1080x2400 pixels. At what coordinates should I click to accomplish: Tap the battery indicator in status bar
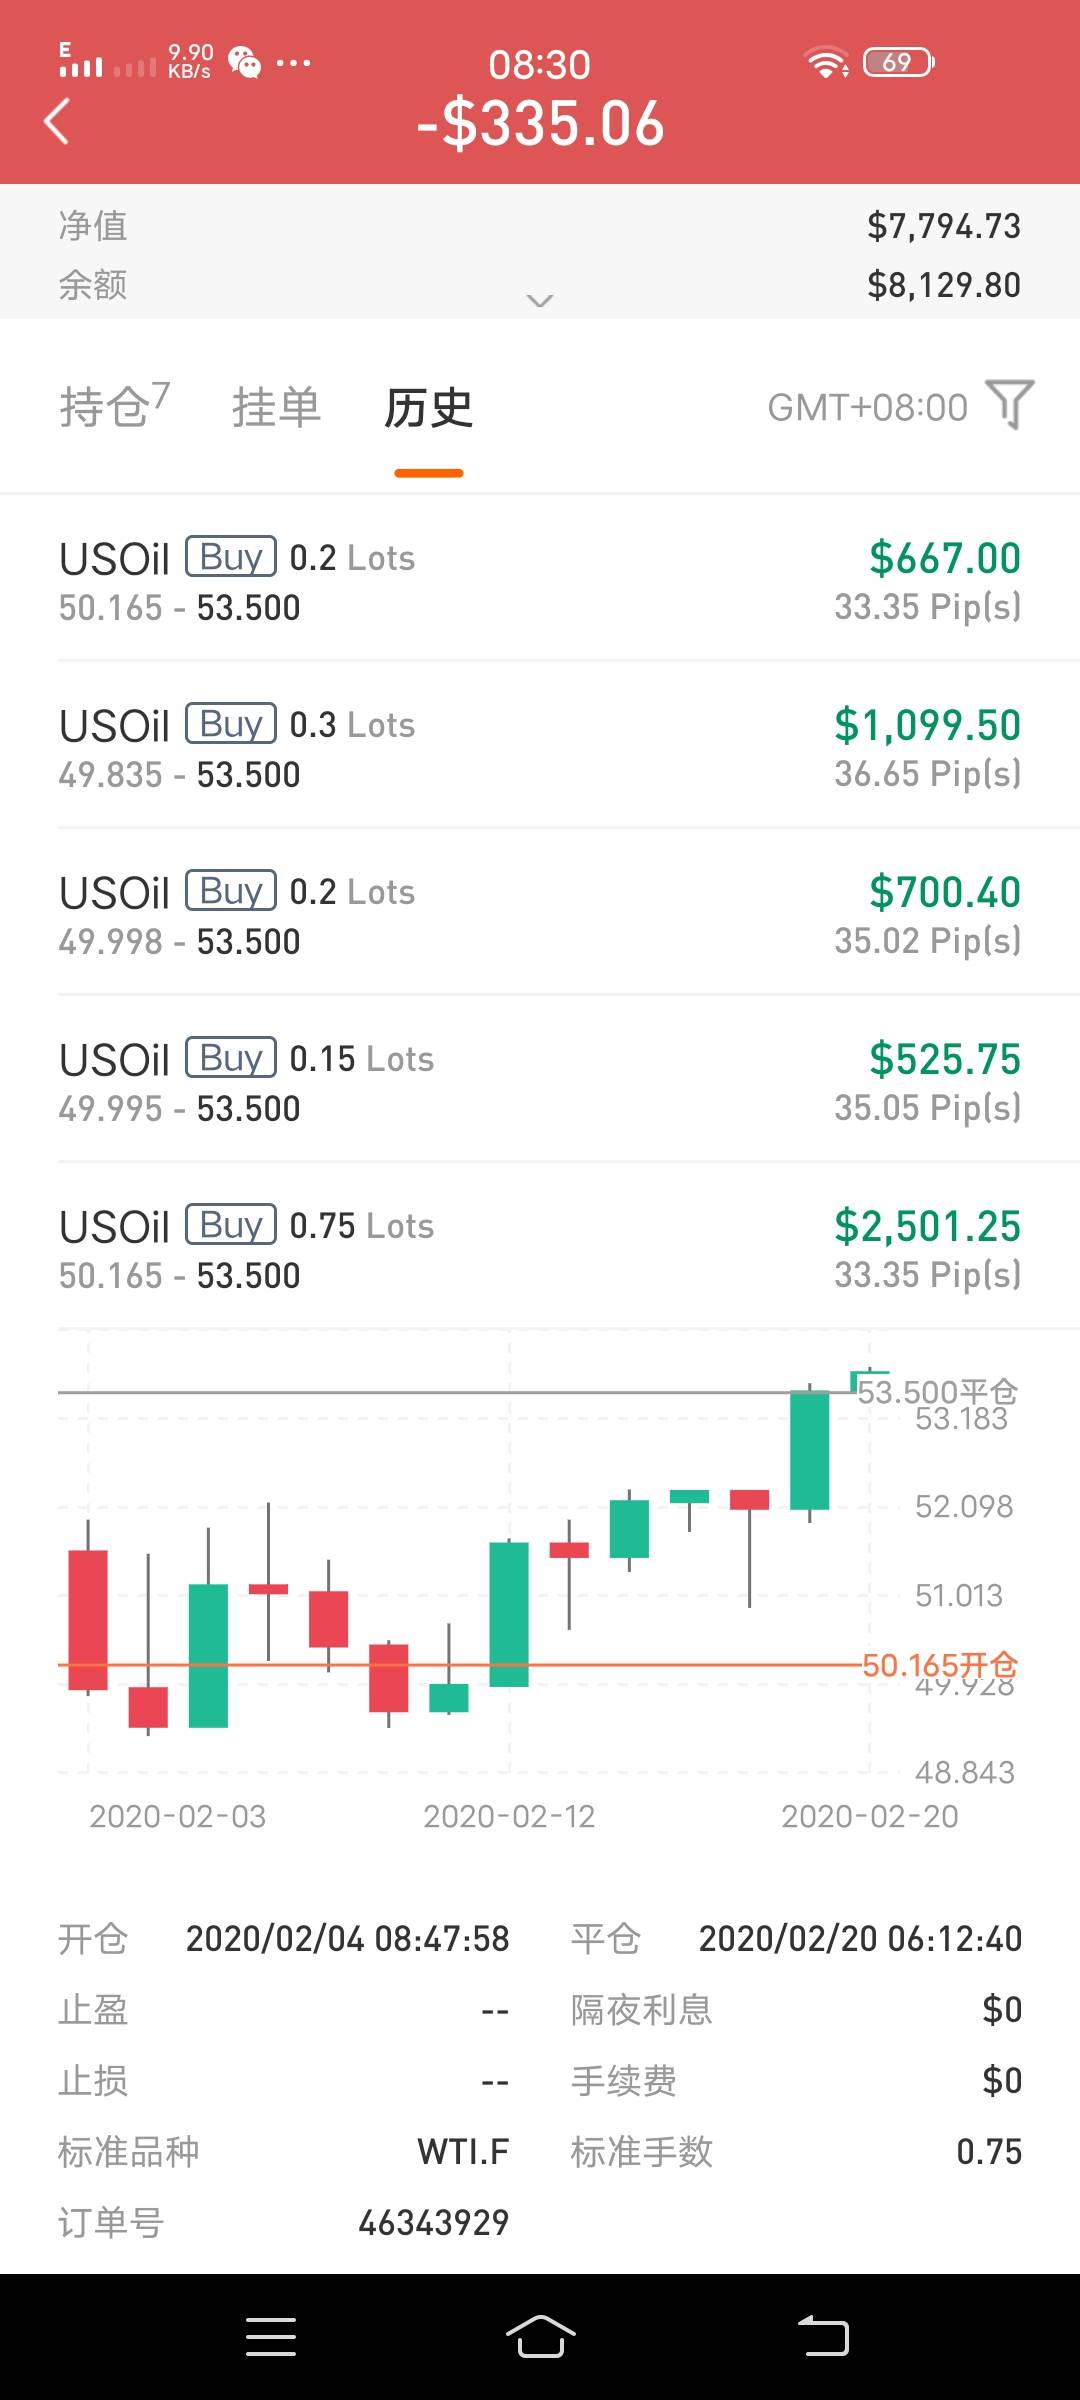click(898, 63)
